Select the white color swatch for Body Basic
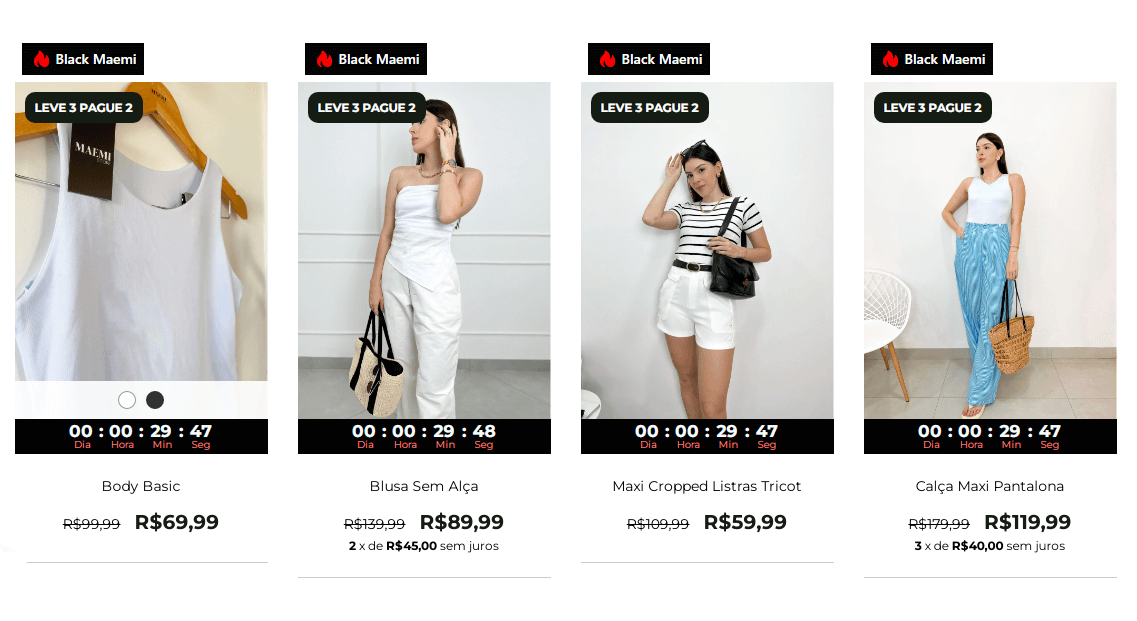Image resolution: width=1137 pixels, height=621 pixels. [127, 400]
